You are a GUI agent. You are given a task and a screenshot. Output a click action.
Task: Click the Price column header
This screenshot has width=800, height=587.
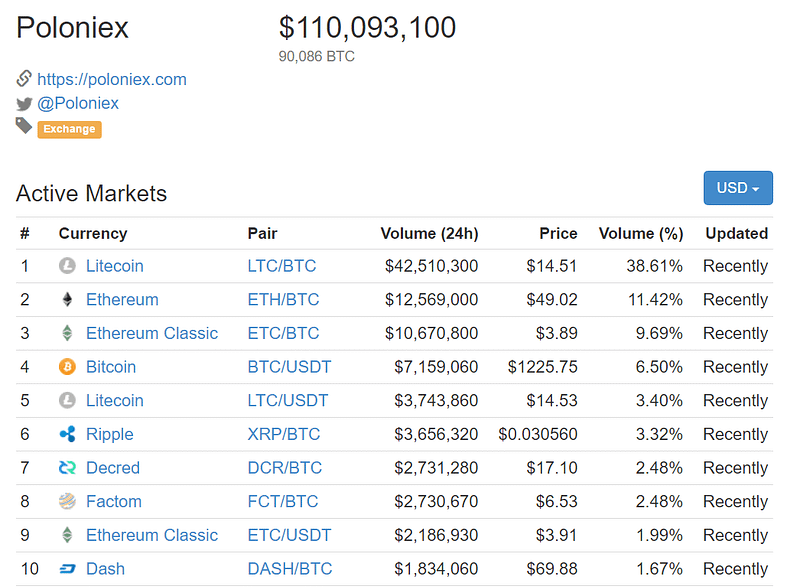point(558,234)
